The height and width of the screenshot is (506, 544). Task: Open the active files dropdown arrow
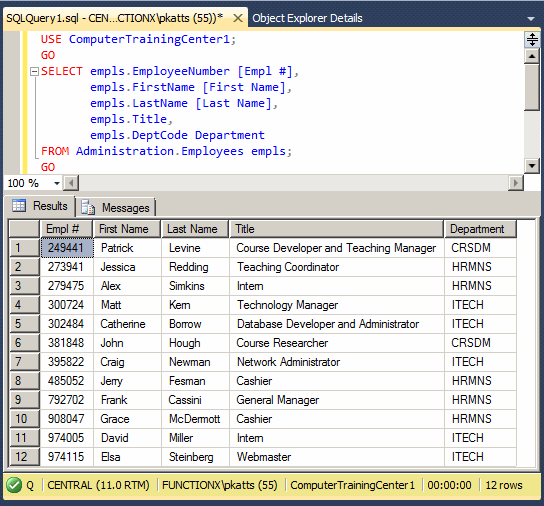point(530,19)
